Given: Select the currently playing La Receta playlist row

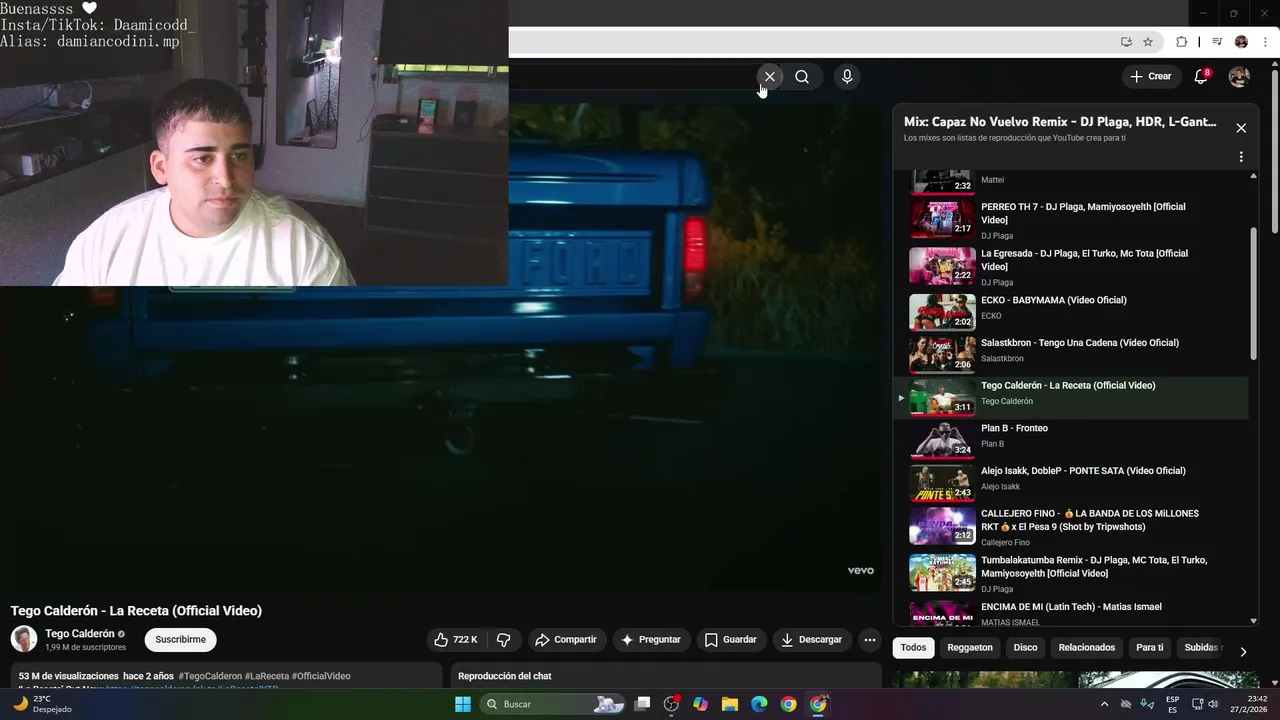Looking at the screenshot, I should (1070, 397).
